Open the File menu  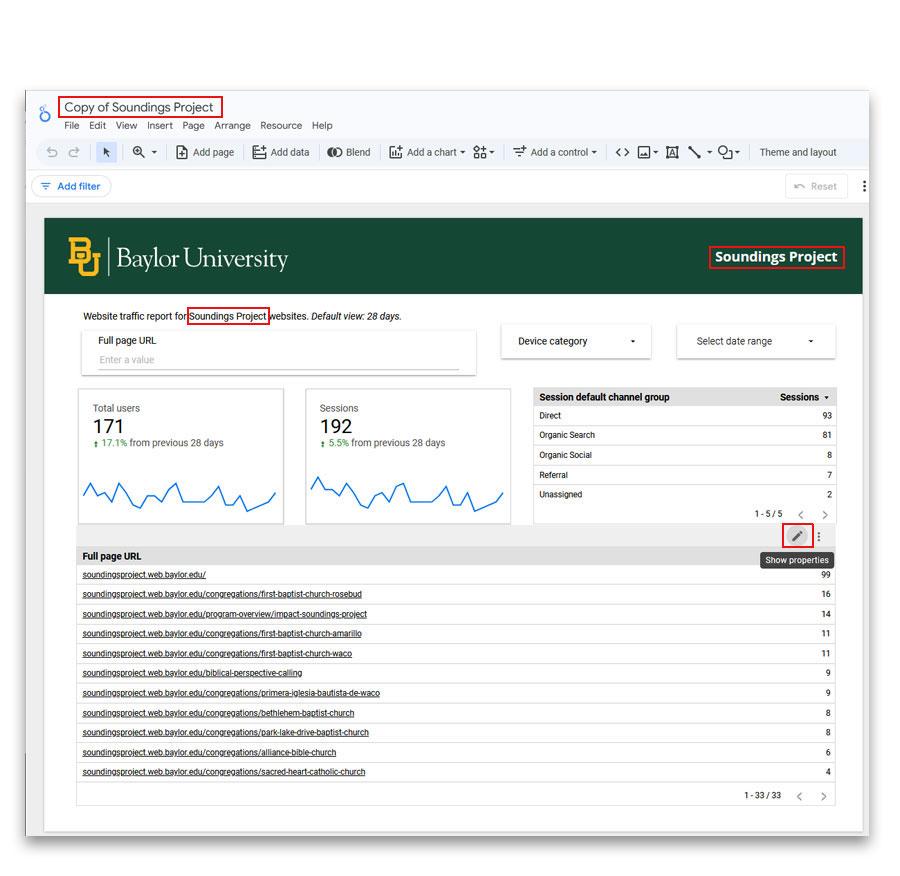72,125
